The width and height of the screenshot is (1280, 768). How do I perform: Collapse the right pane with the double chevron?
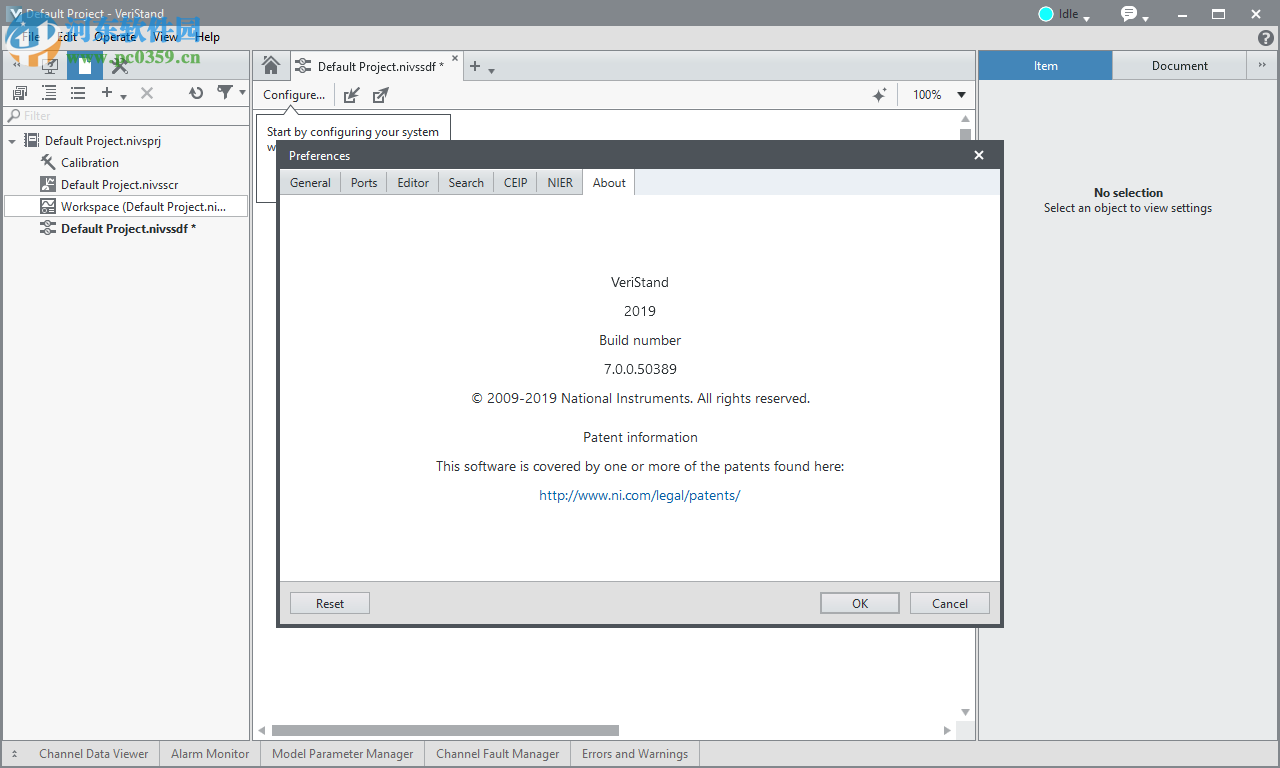pos(1262,65)
